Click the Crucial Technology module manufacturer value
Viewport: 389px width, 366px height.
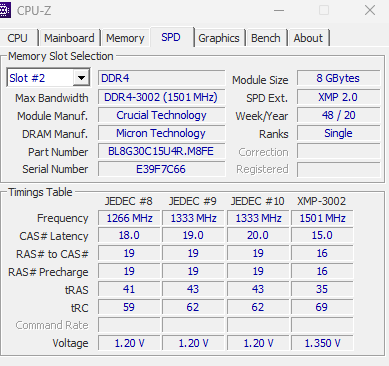tap(161, 115)
